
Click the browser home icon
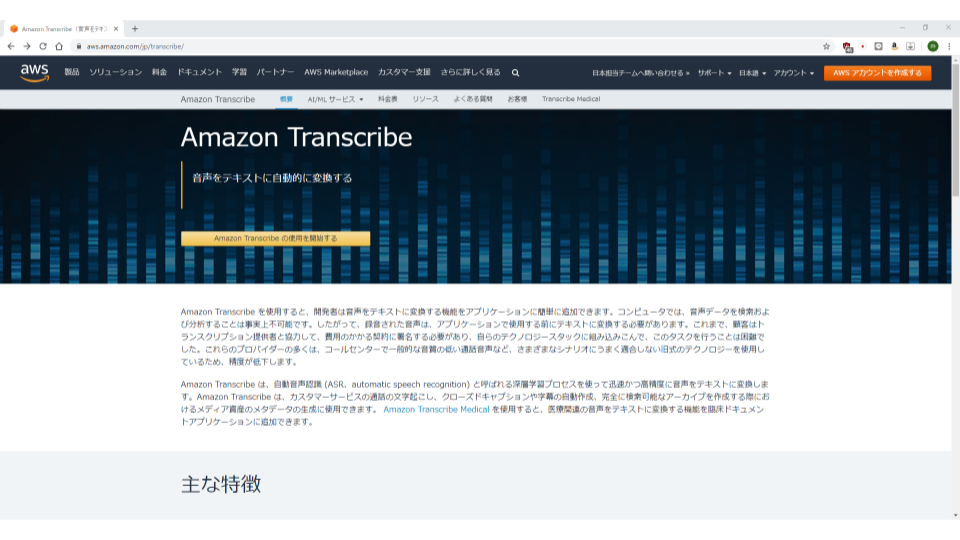pos(59,47)
